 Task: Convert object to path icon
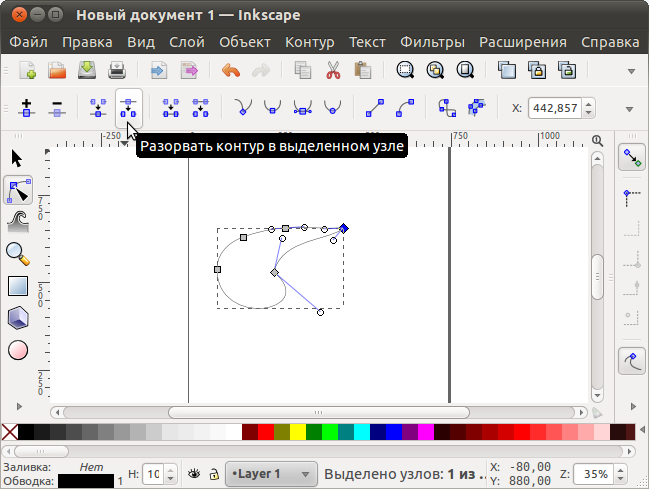click(447, 108)
